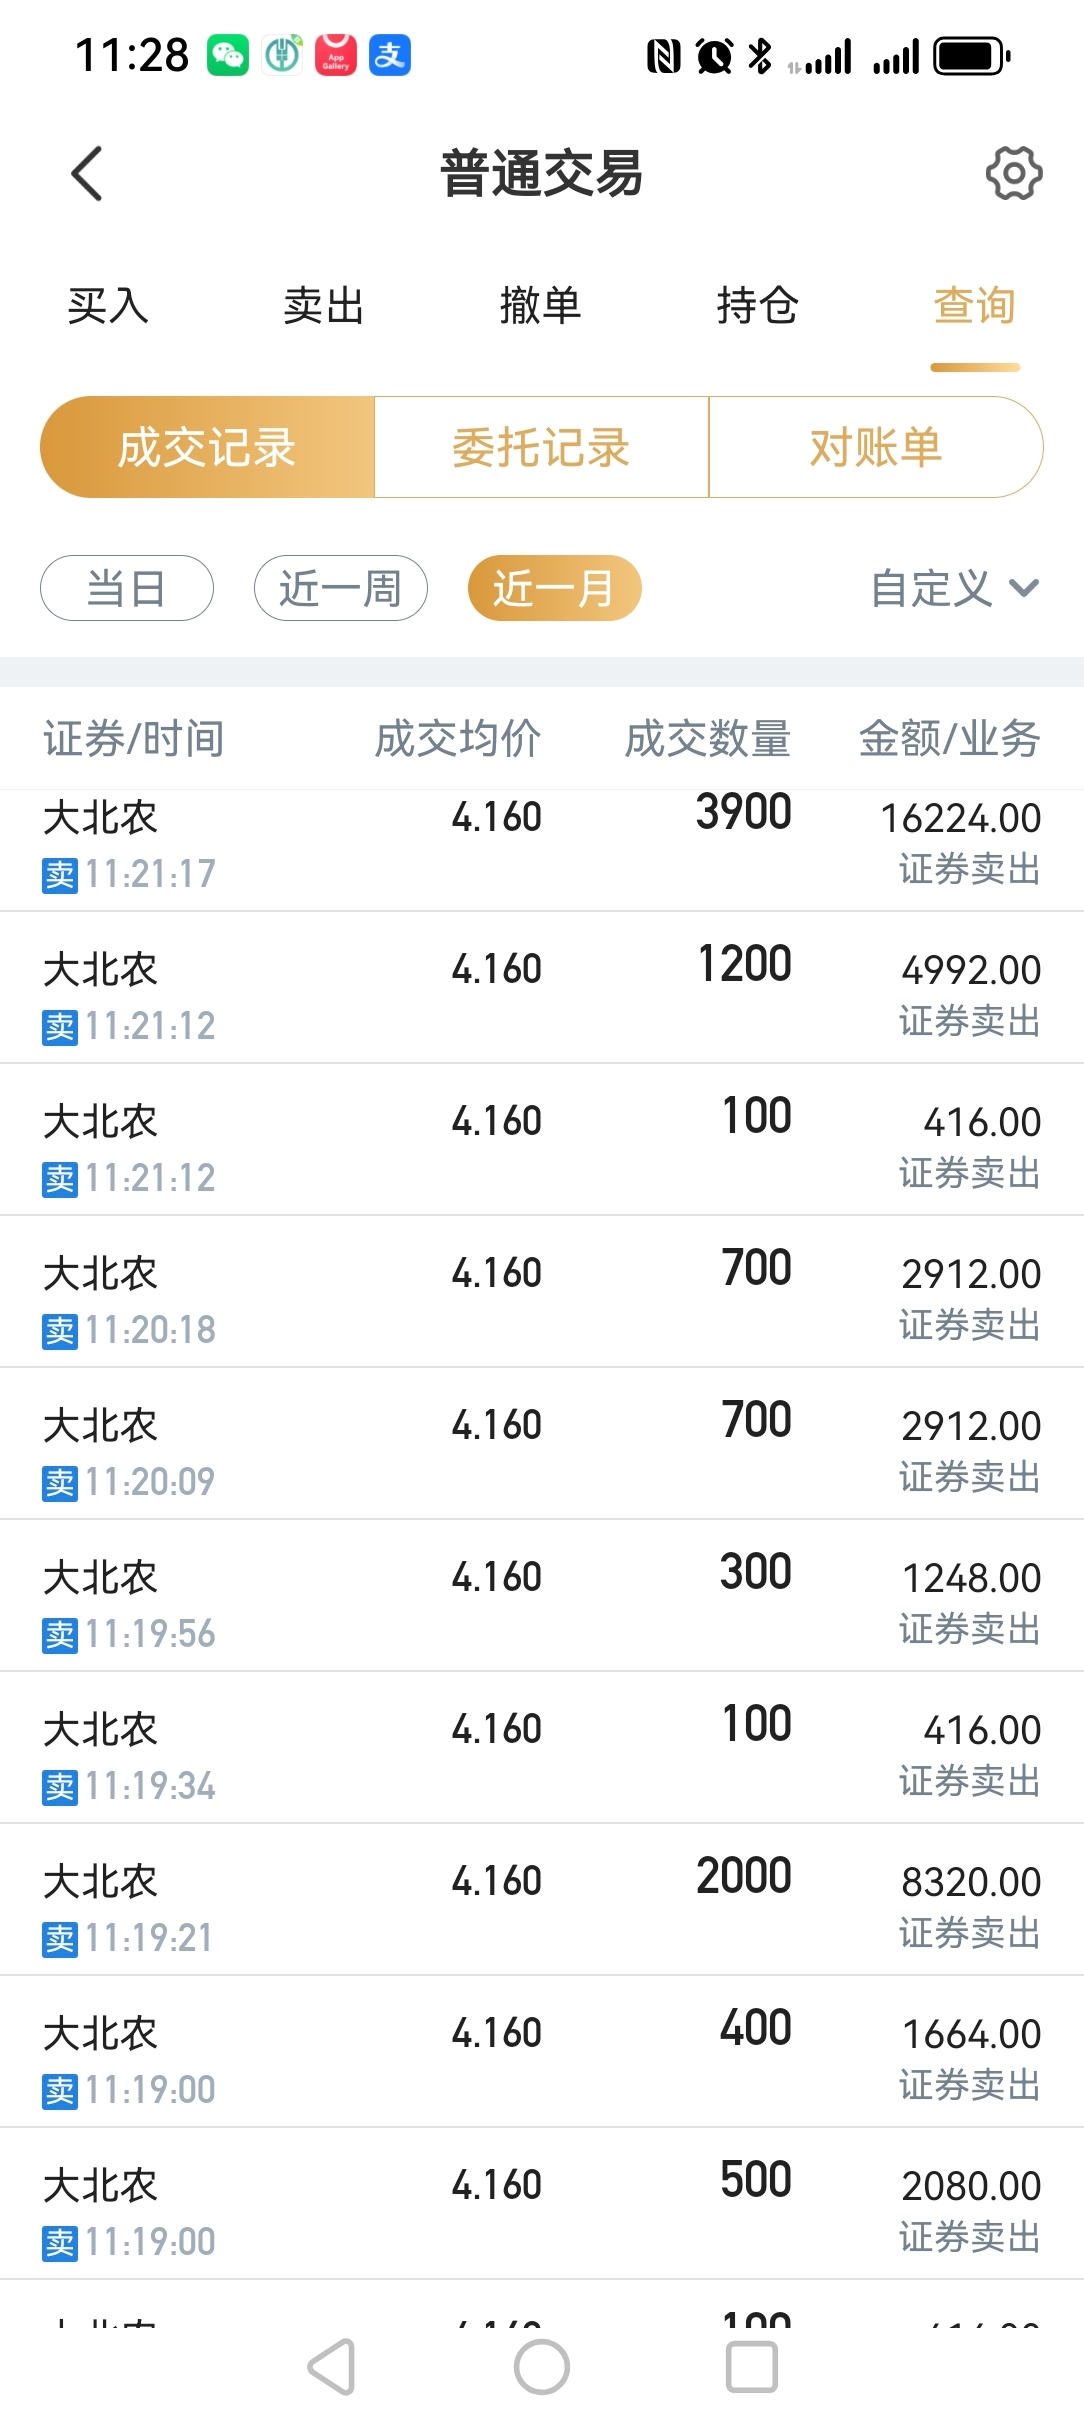Viewport: 1084px width, 2412px height.
Task: Open recent apps with square button
Action: (752, 2366)
